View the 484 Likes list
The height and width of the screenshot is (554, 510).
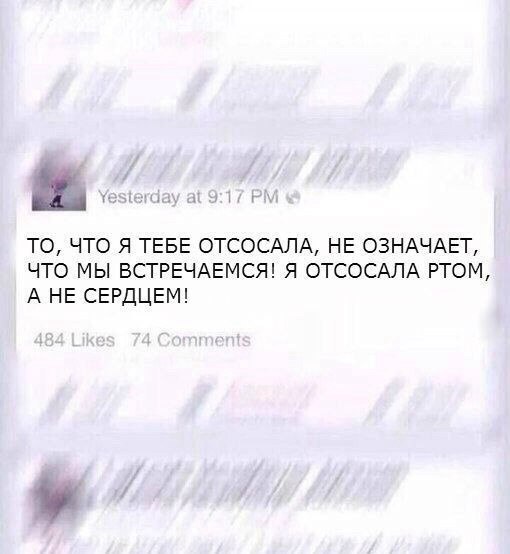(74, 341)
